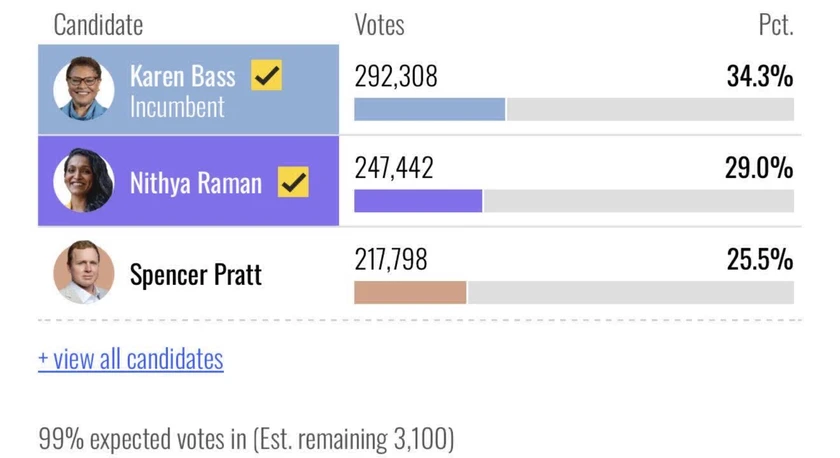Select the Spencer Pratt name label
This screenshot has width=840, height=458.
click(x=196, y=274)
